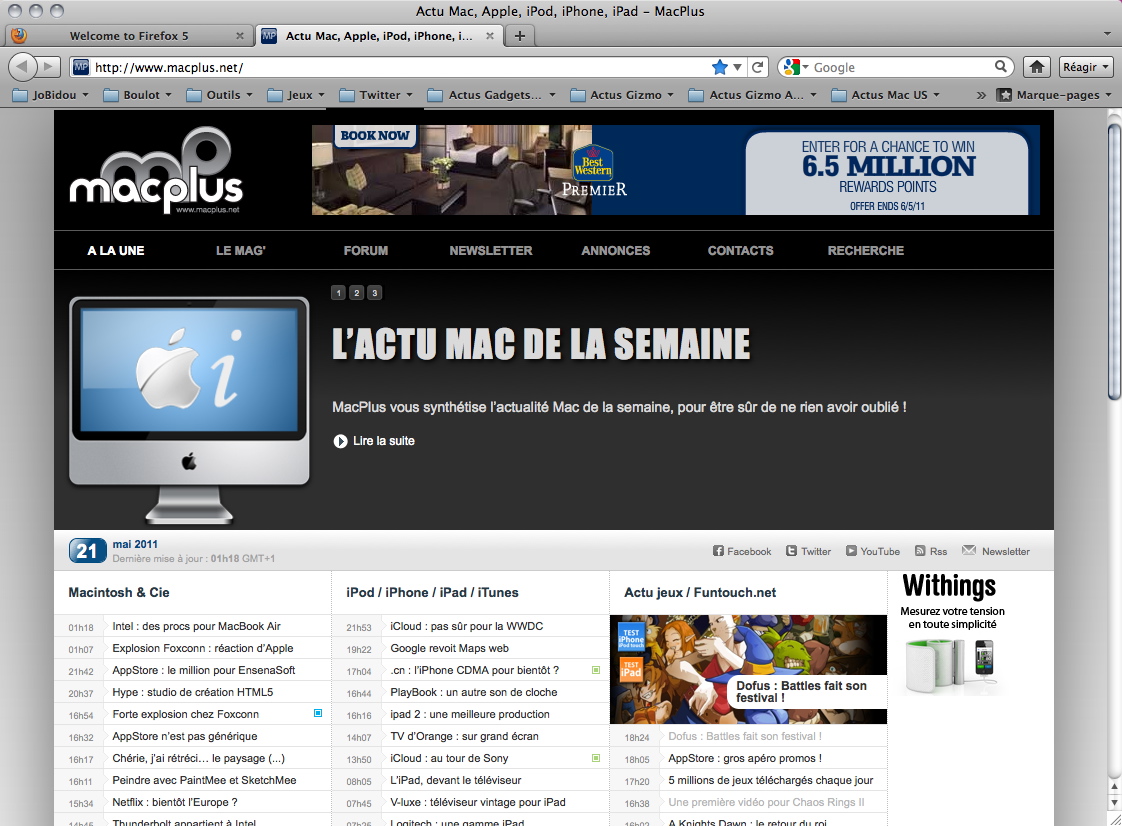Open the NEWSLETTER menu item

click(491, 251)
